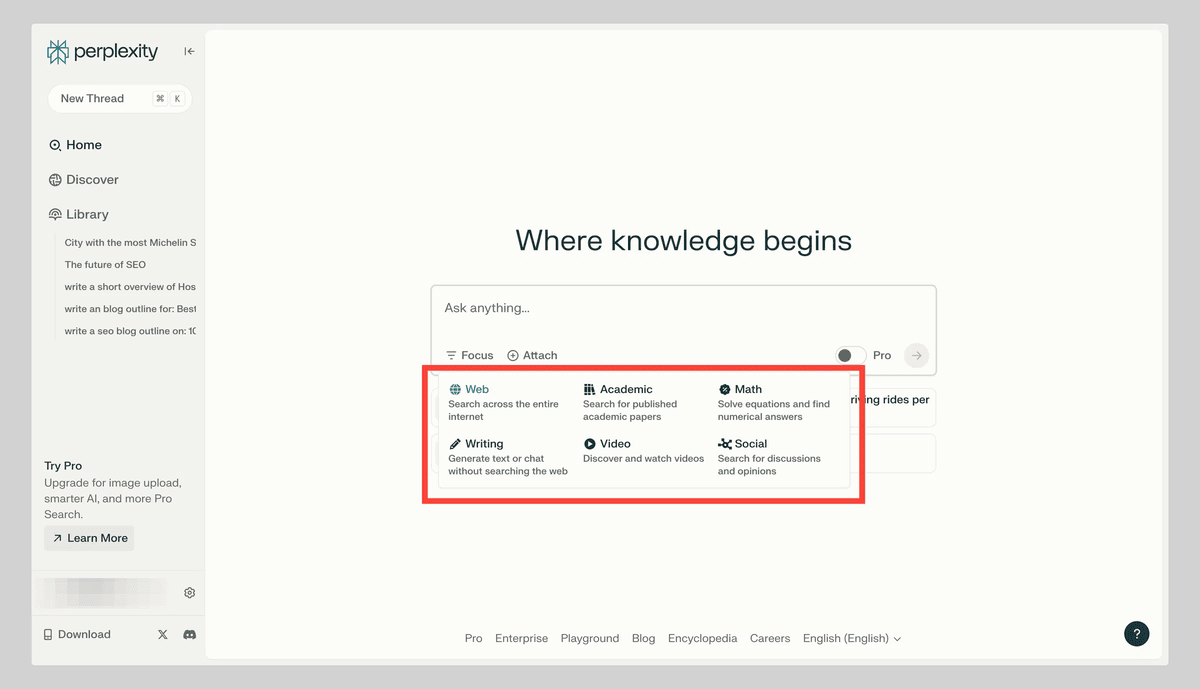1200x689 pixels.
Task: Attach a file with the Attach button
Action: (532, 355)
